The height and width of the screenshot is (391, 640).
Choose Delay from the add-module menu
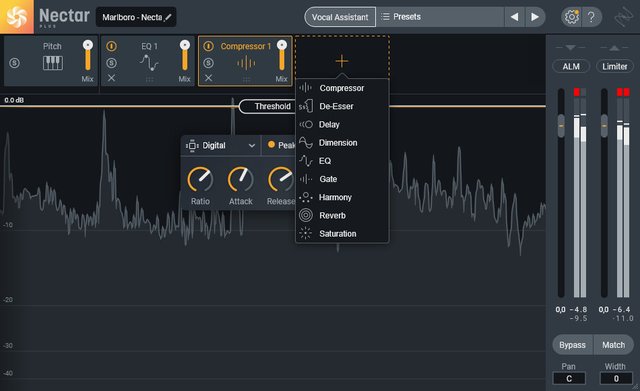pos(342,124)
